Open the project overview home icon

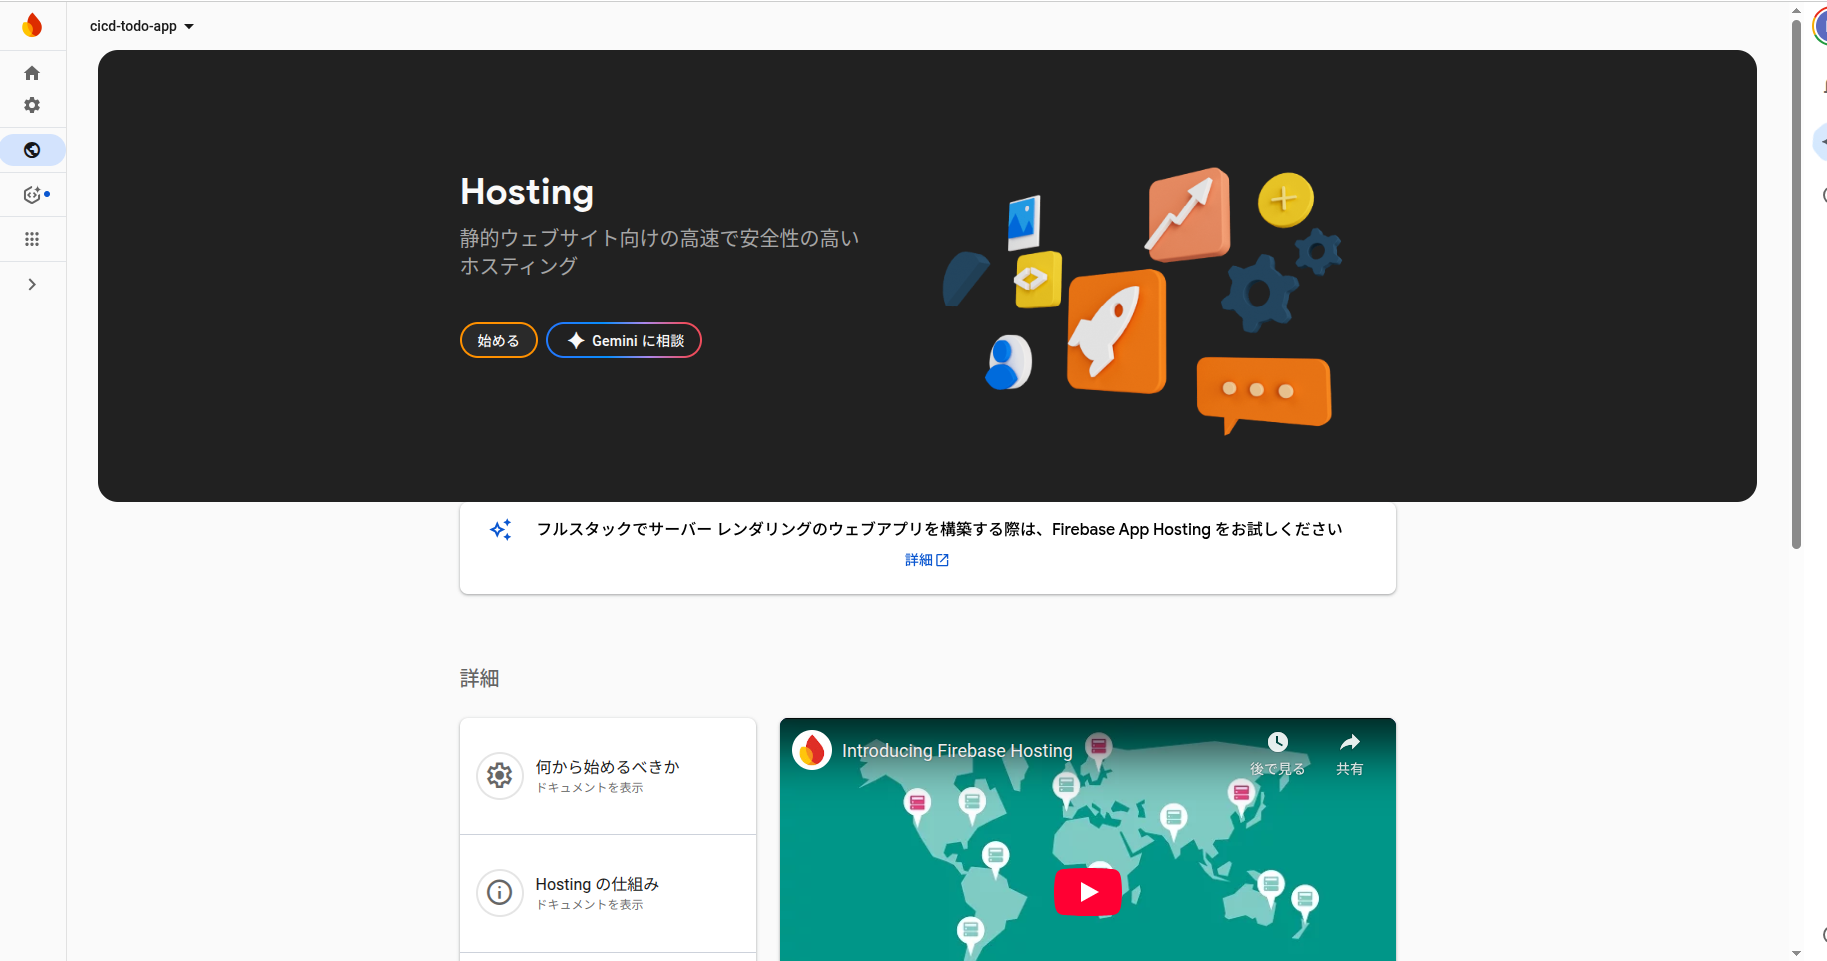pyautogui.click(x=32, y=73)
